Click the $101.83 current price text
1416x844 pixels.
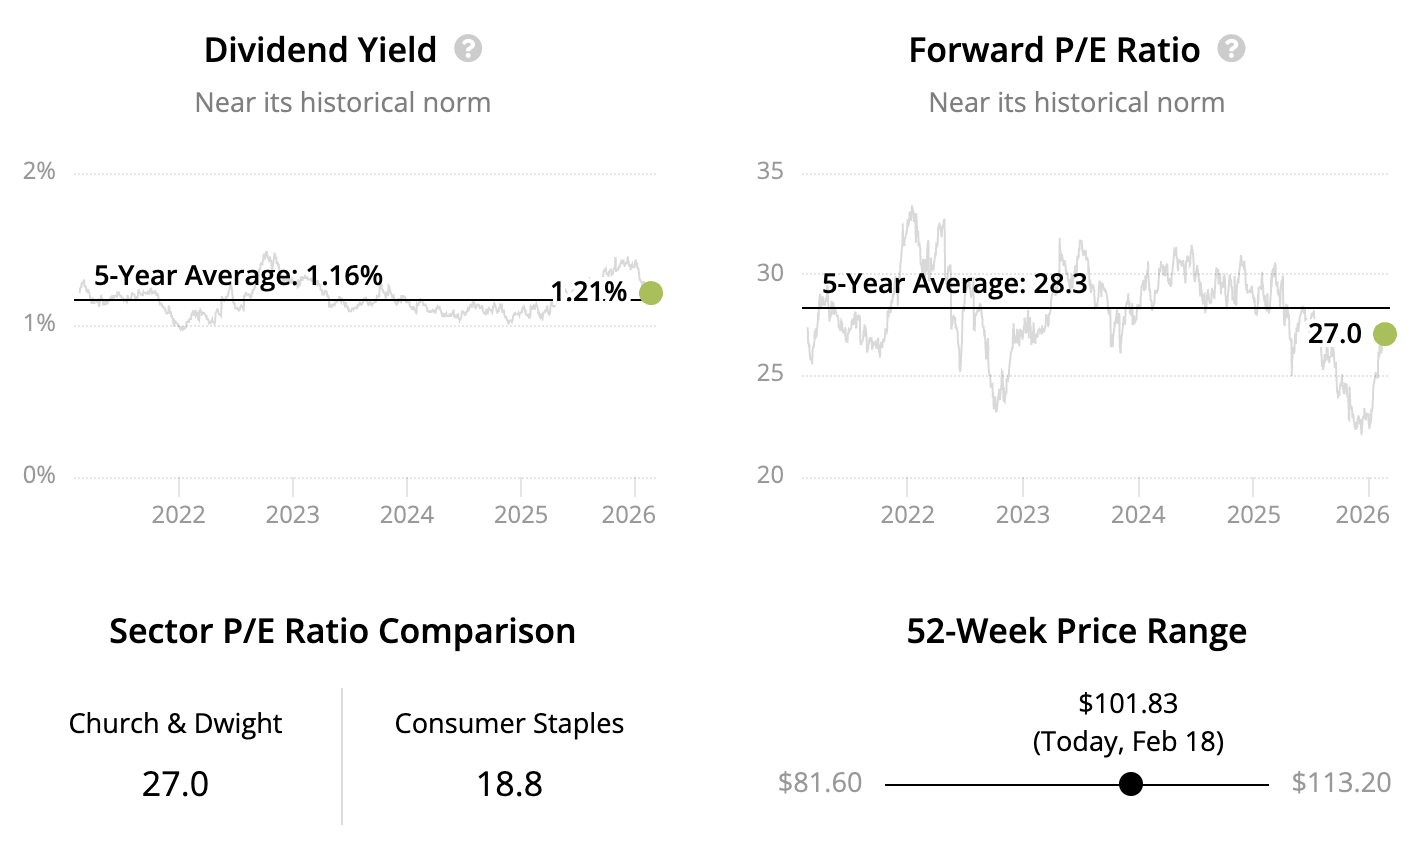pyautogui.click(x=1128, y=704)
